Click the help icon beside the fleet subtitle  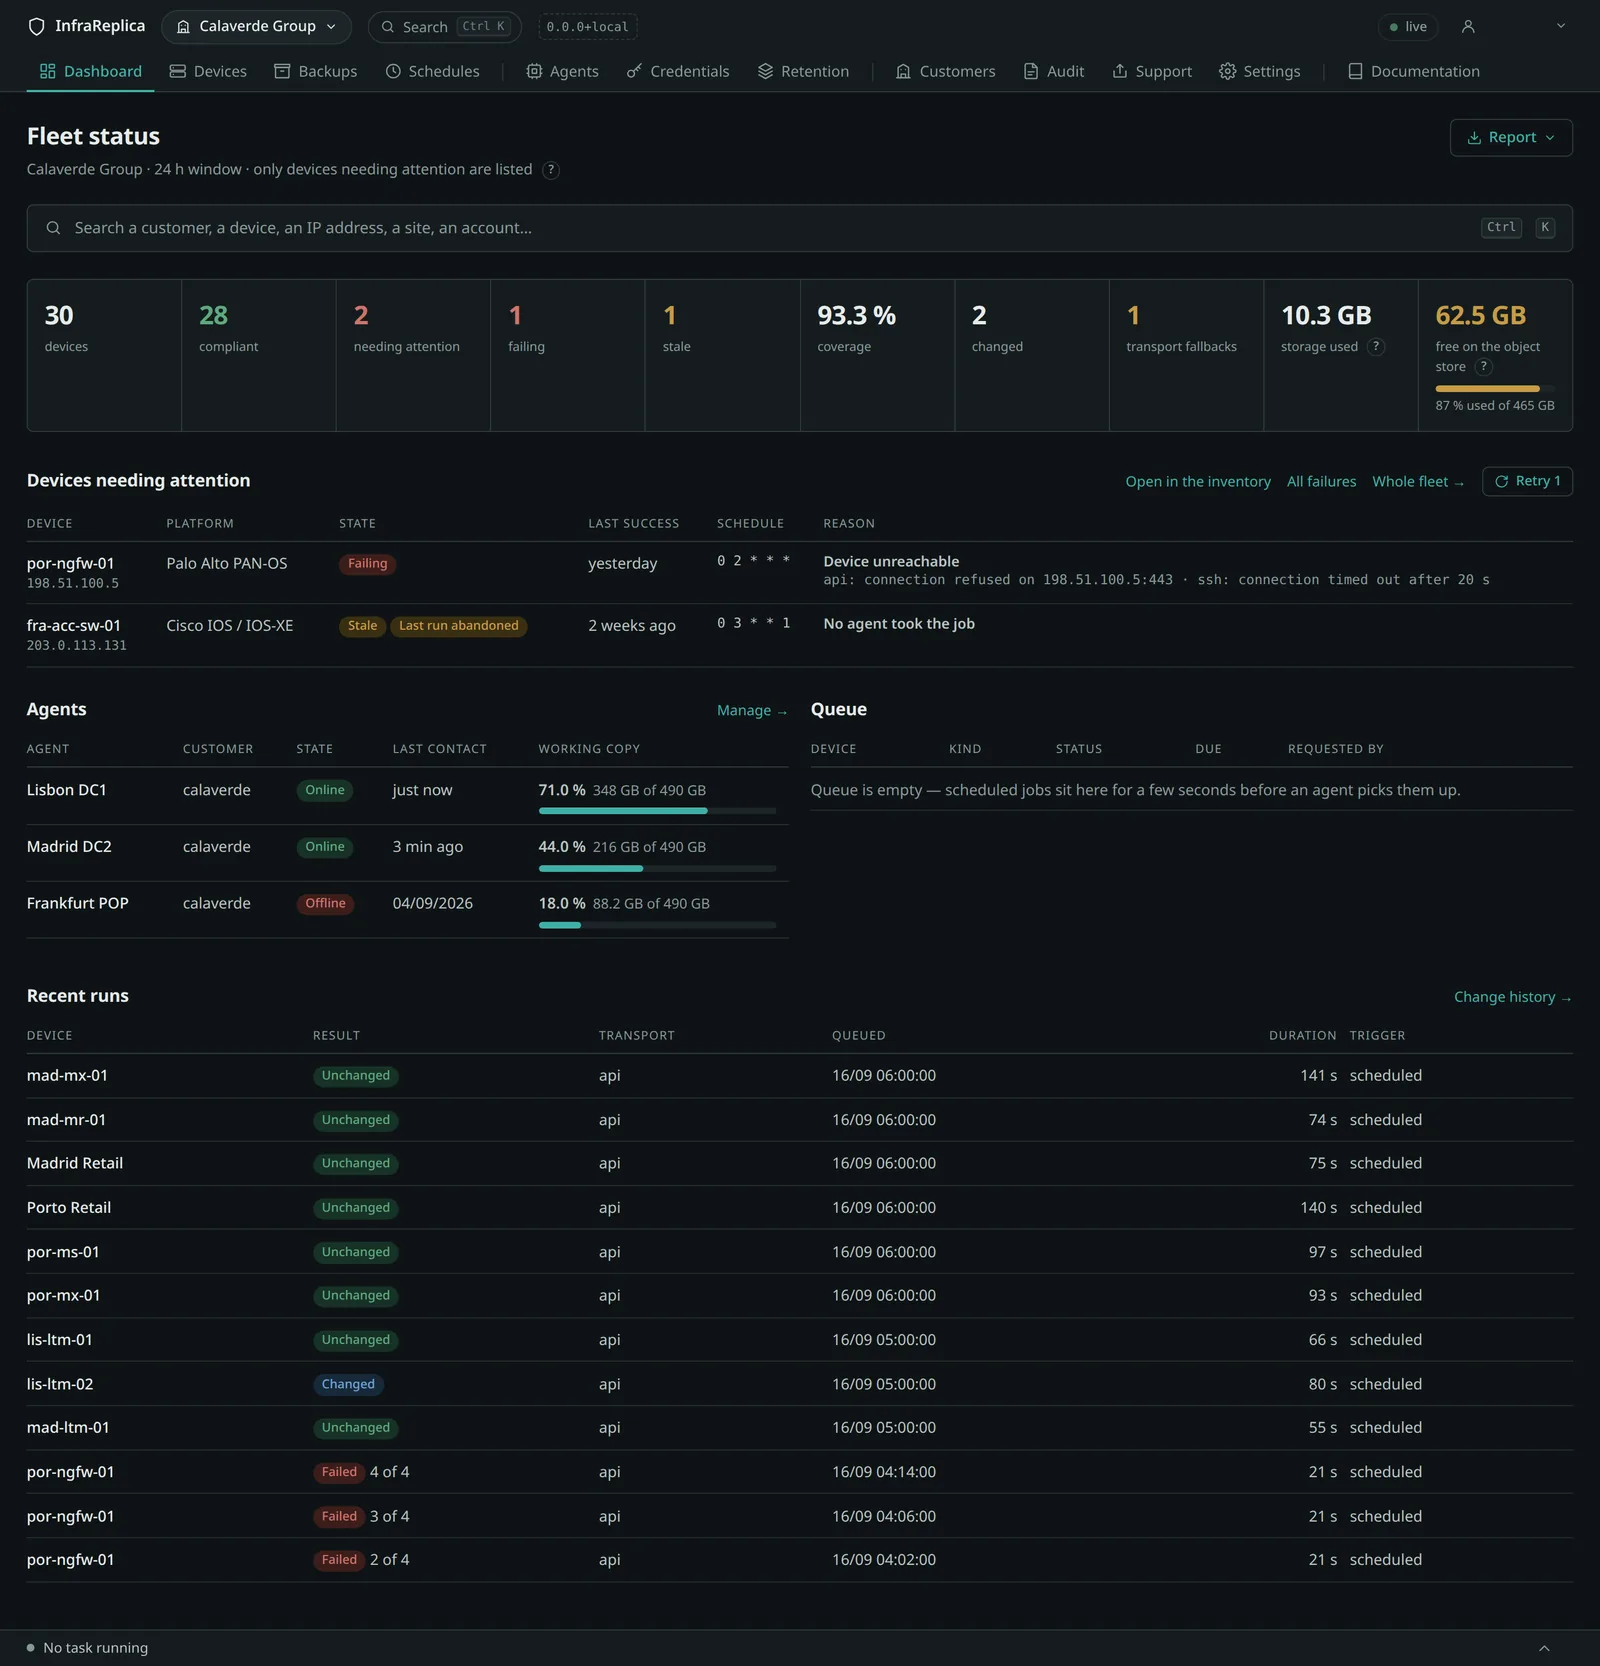[x=550, y=170]
